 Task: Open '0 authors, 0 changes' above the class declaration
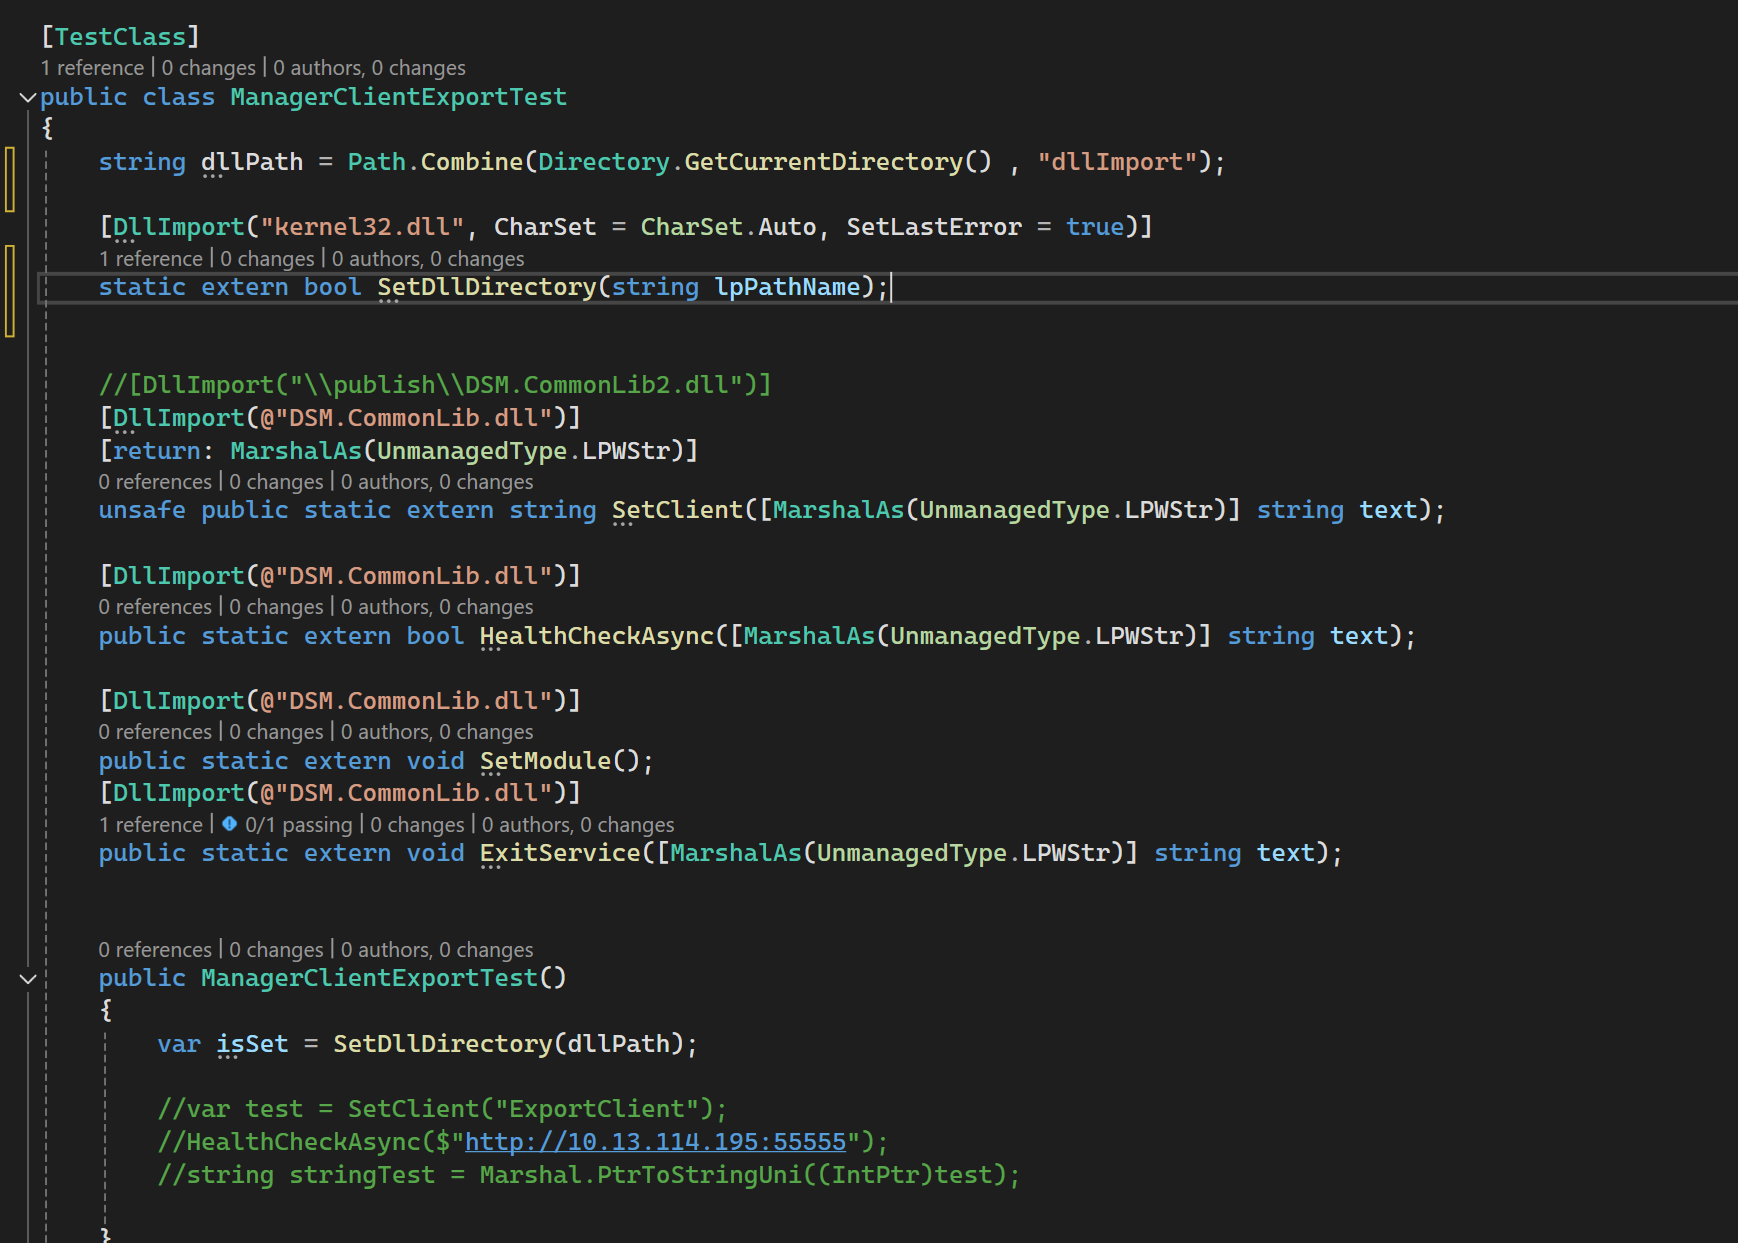click(370, 68)
